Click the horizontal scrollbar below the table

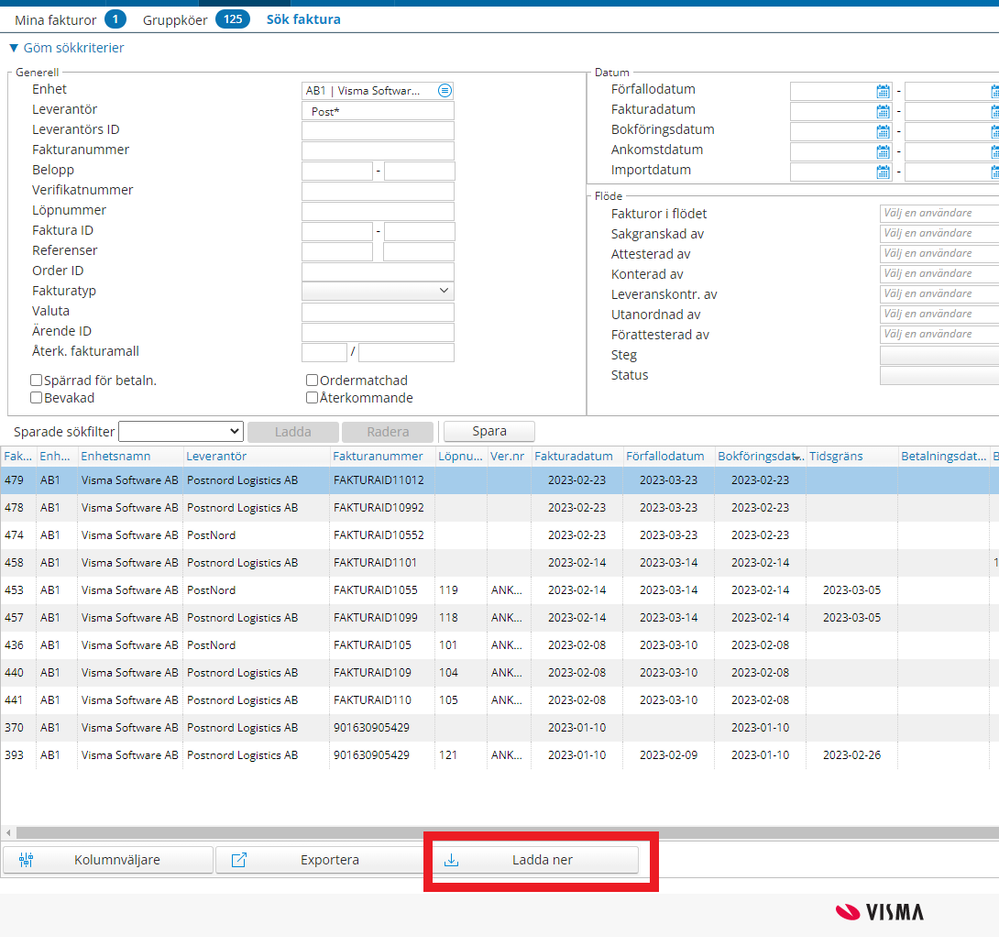(x=507, y=833)
